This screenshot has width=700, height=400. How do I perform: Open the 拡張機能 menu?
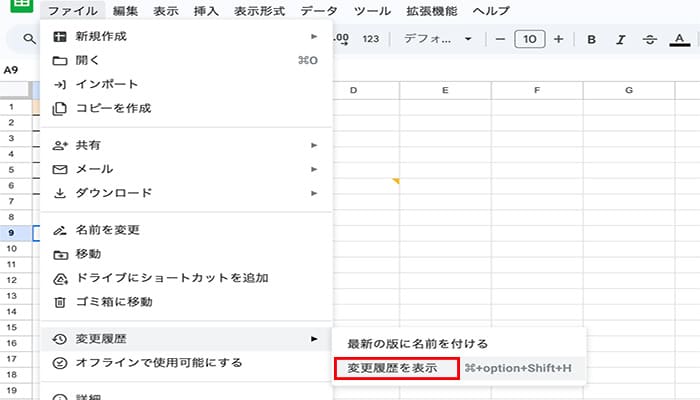(x=432, y=11)
